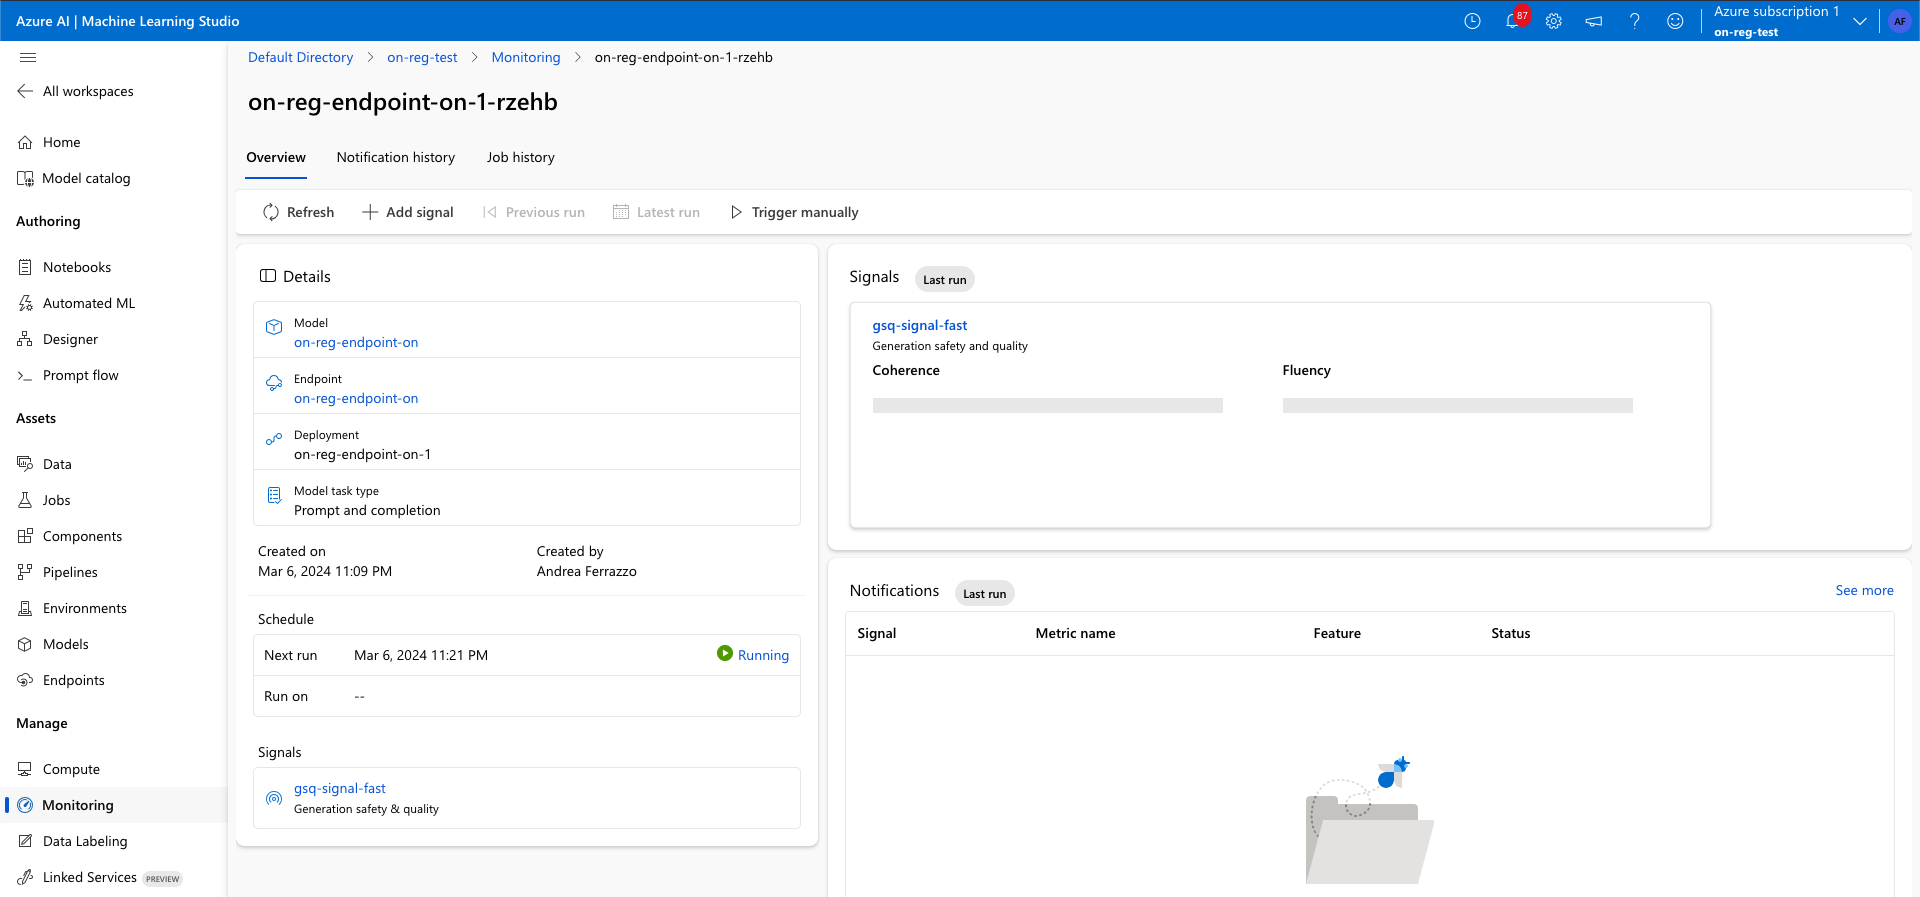Open settings gear in header
The image size is (1920, 897).
click(x=1553, y=21)
